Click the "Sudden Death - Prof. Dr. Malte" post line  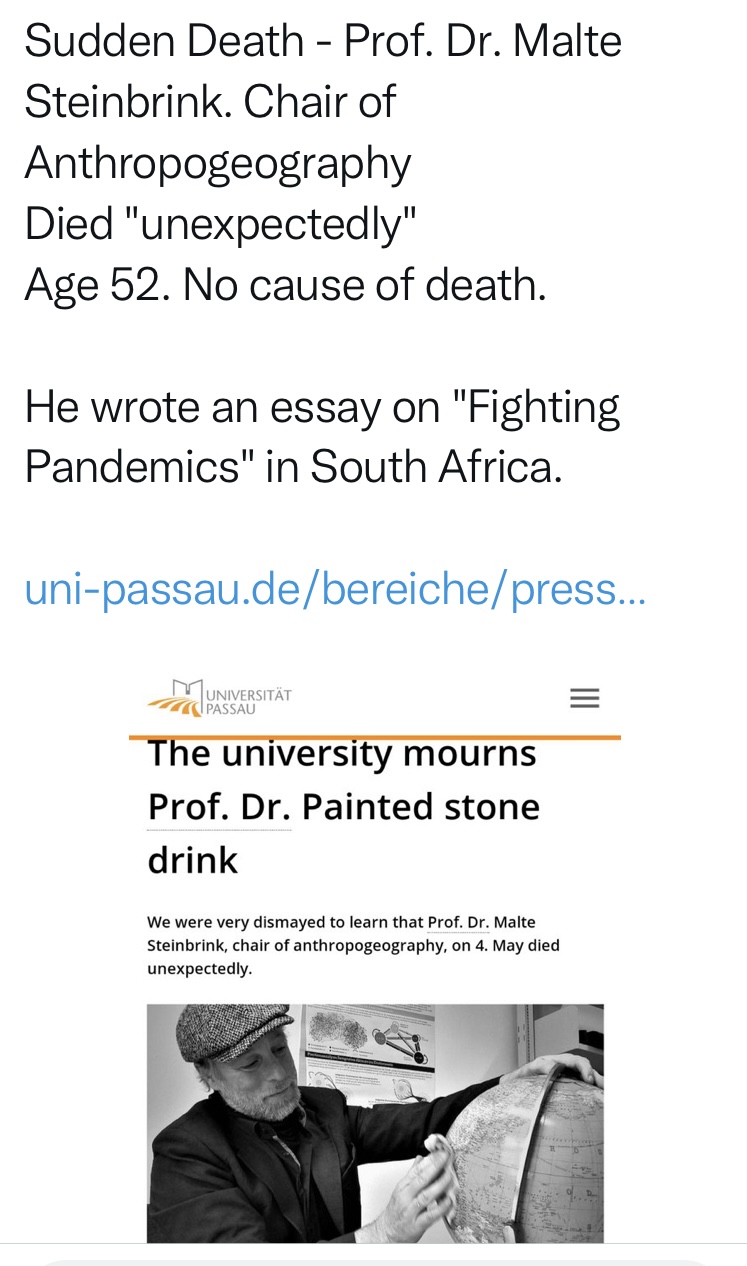point(323,41)
